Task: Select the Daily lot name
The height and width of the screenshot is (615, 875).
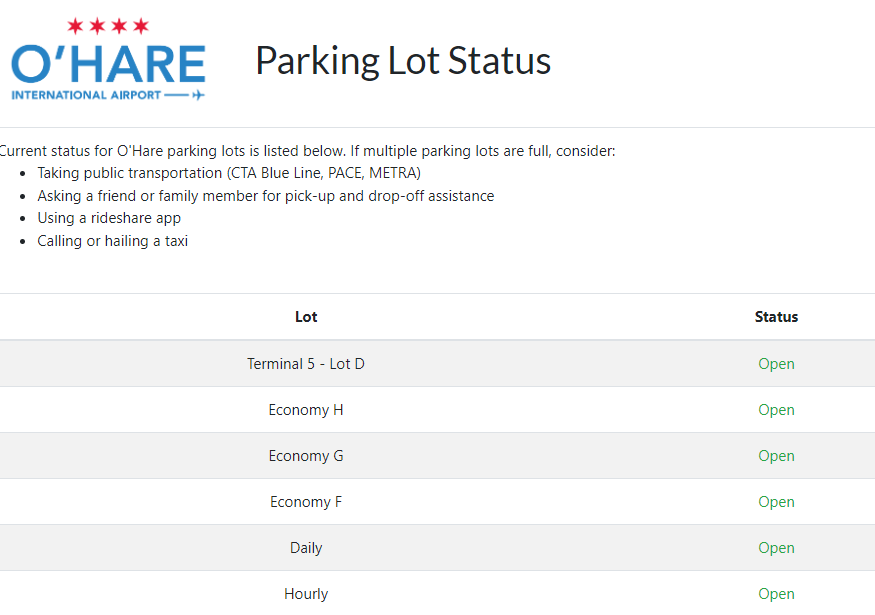Action: click(306, 547)
